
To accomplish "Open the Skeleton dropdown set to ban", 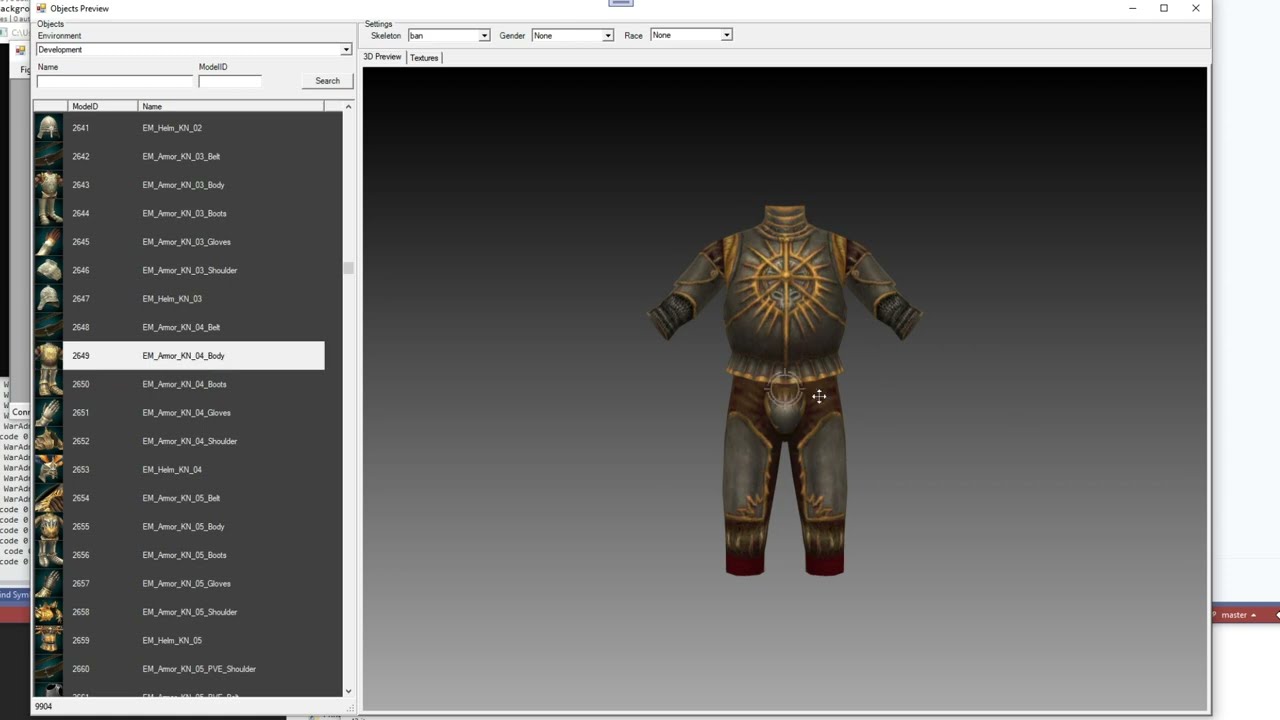I will tap(448, 35).
